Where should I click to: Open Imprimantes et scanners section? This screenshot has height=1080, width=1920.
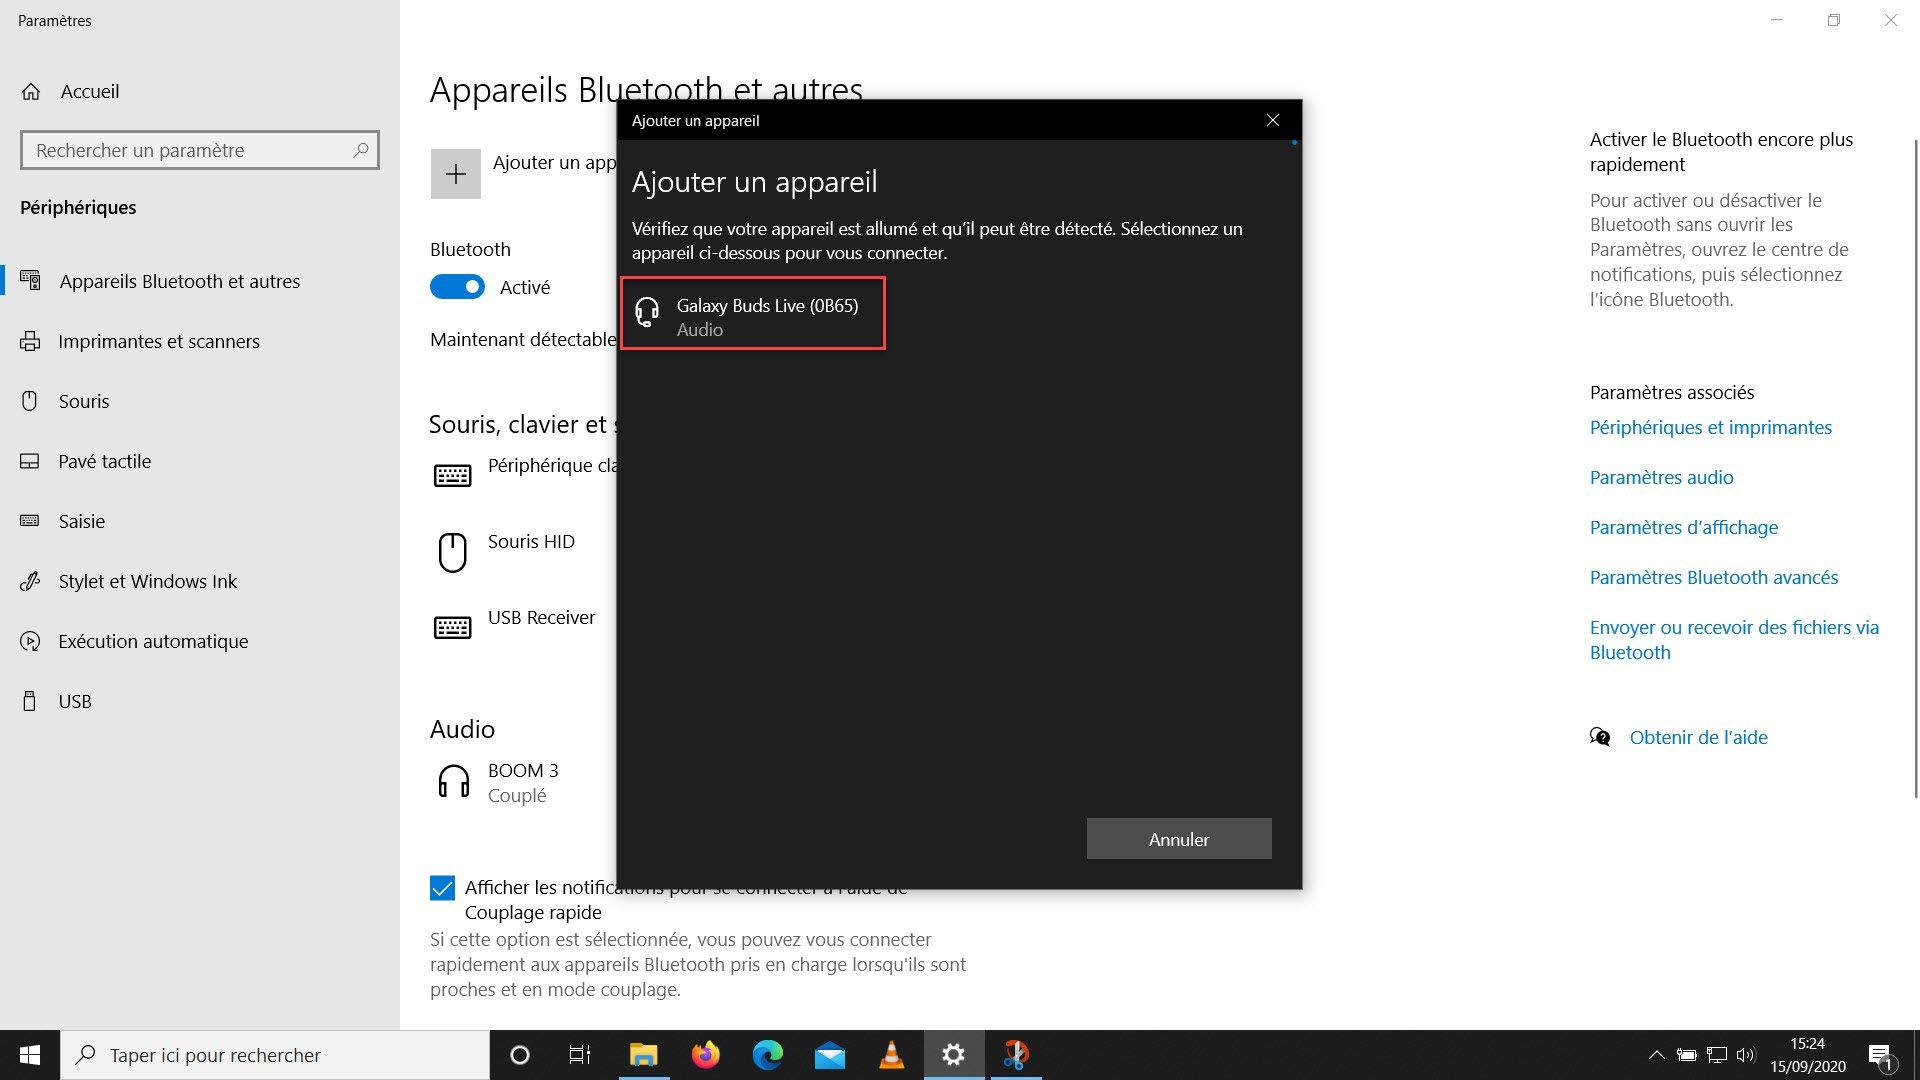pyautogui.click(x=158, y=341)
